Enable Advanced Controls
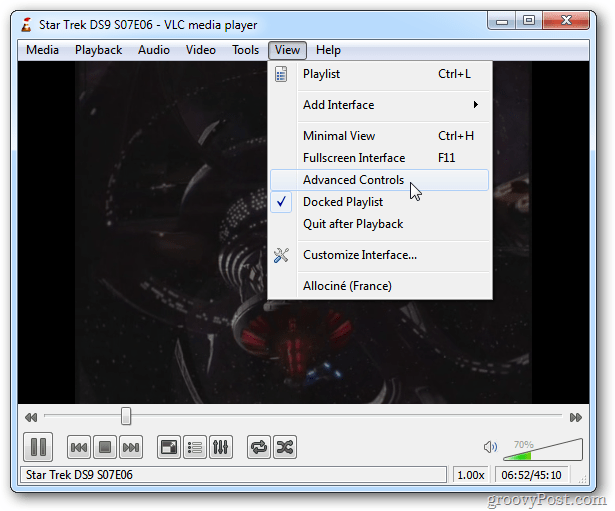The width and height of the screenshot is (615, 511). 380,180
